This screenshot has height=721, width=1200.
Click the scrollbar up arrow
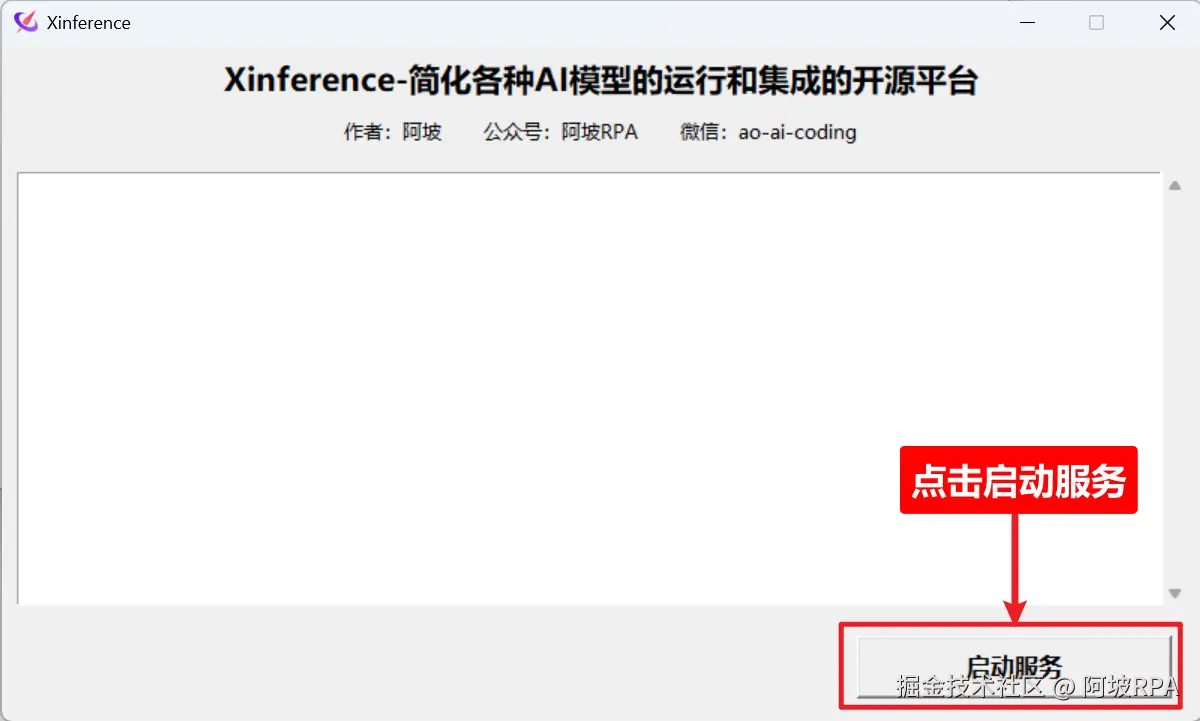[1175, 184]
